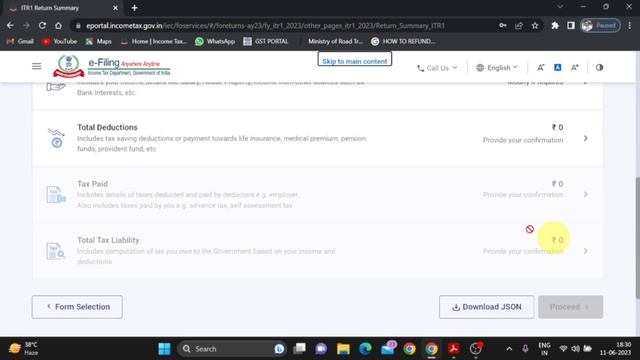Click the Proceed button
The height and width of the screenshot is (360, 640).
571,307
